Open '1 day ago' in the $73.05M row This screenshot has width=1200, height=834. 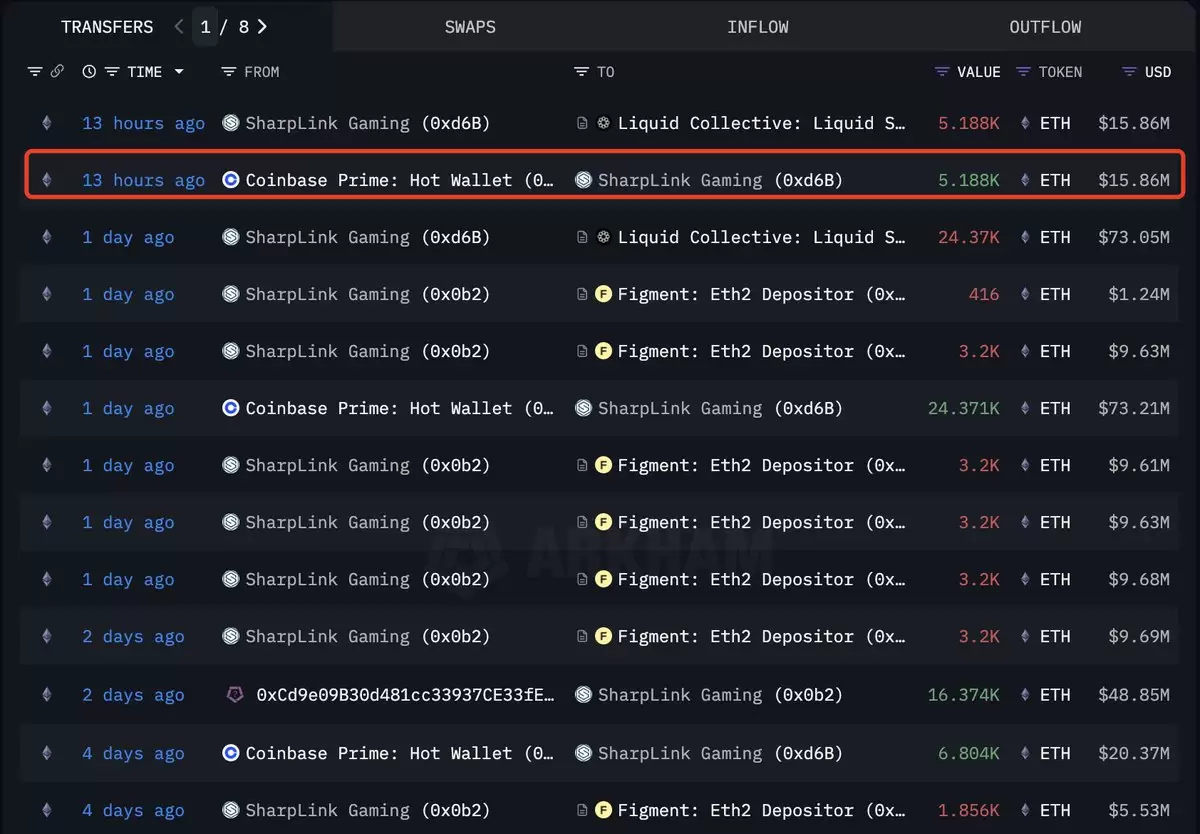[128, 237]
